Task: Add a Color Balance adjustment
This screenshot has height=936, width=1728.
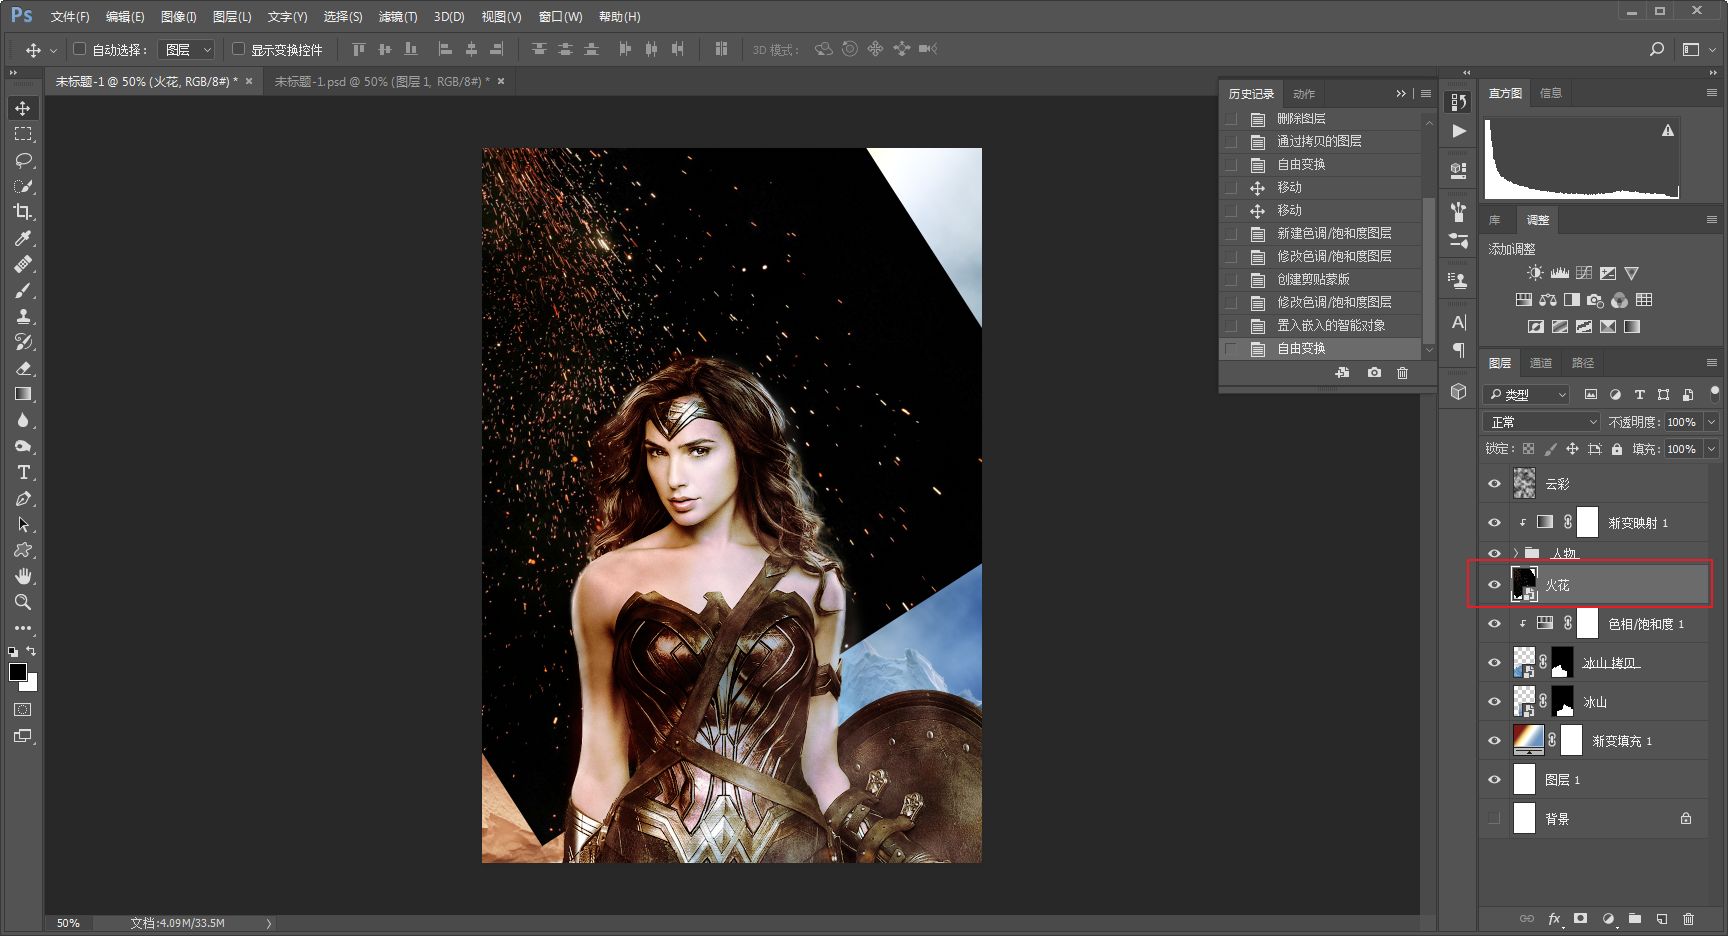Action: tap(1548, 300)
